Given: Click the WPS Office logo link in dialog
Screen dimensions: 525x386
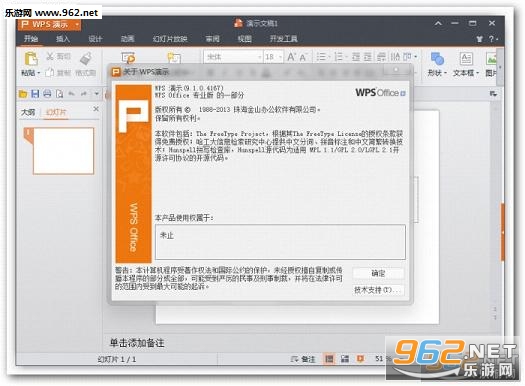Looking at the screenshot, I should (380, 92).
